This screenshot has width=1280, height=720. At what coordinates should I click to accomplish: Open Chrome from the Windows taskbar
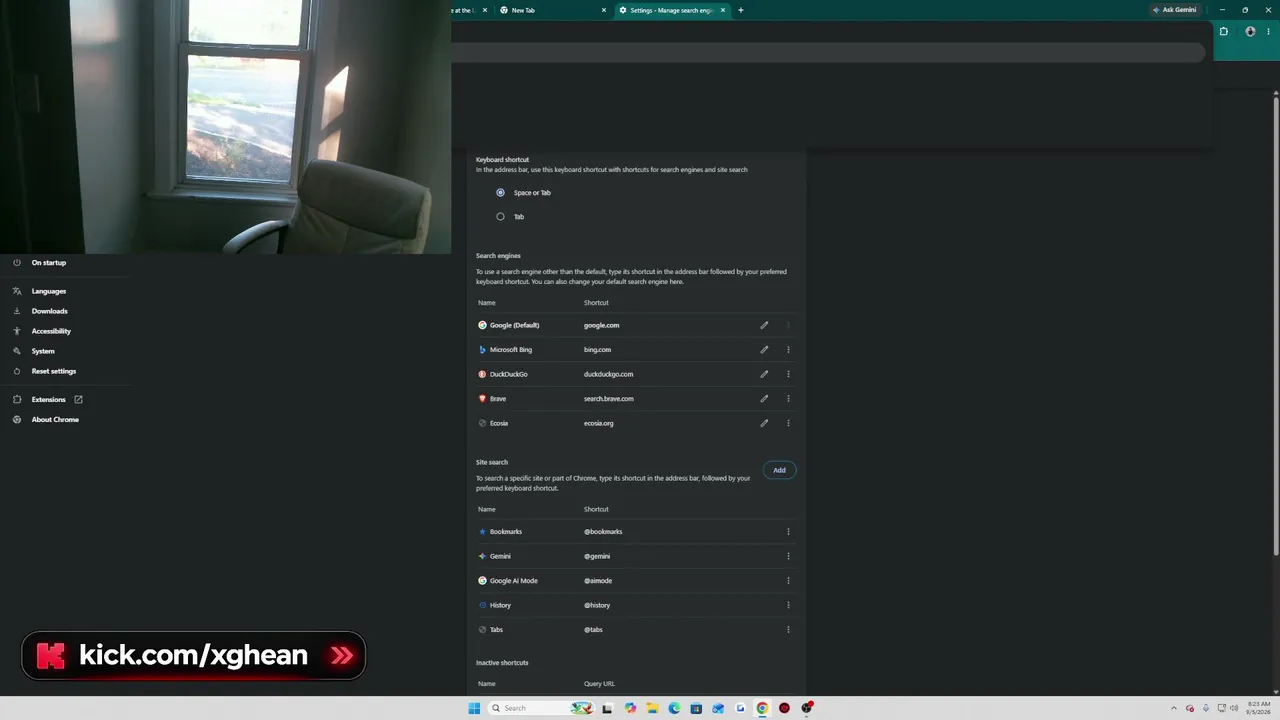tap(762, 708)
